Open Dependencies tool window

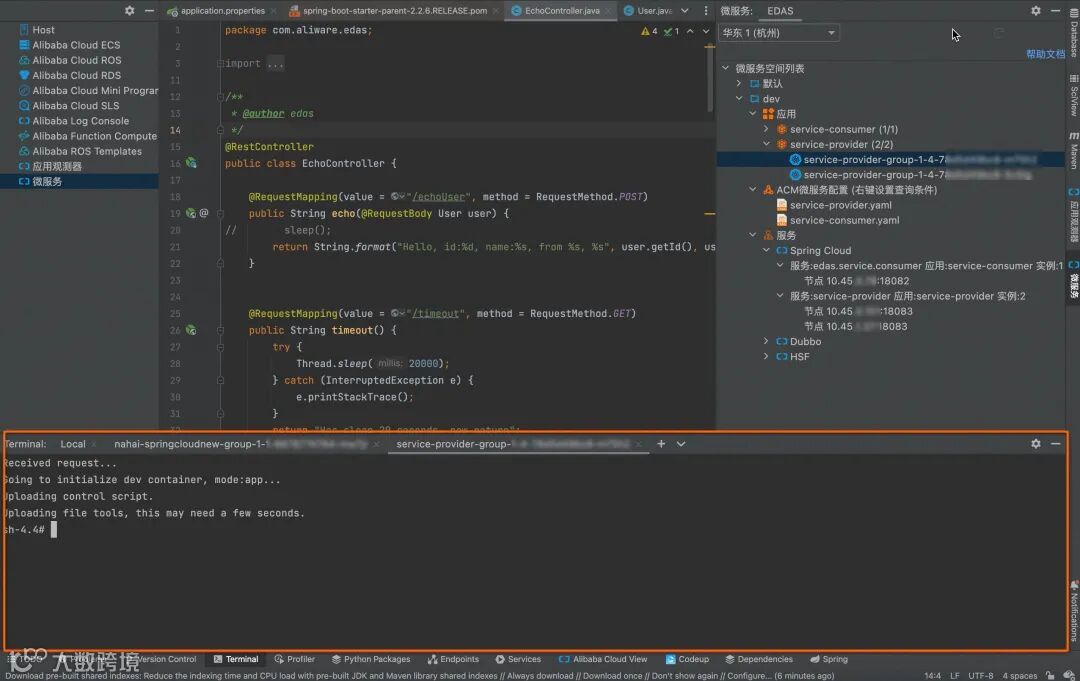tap(758, 659)
